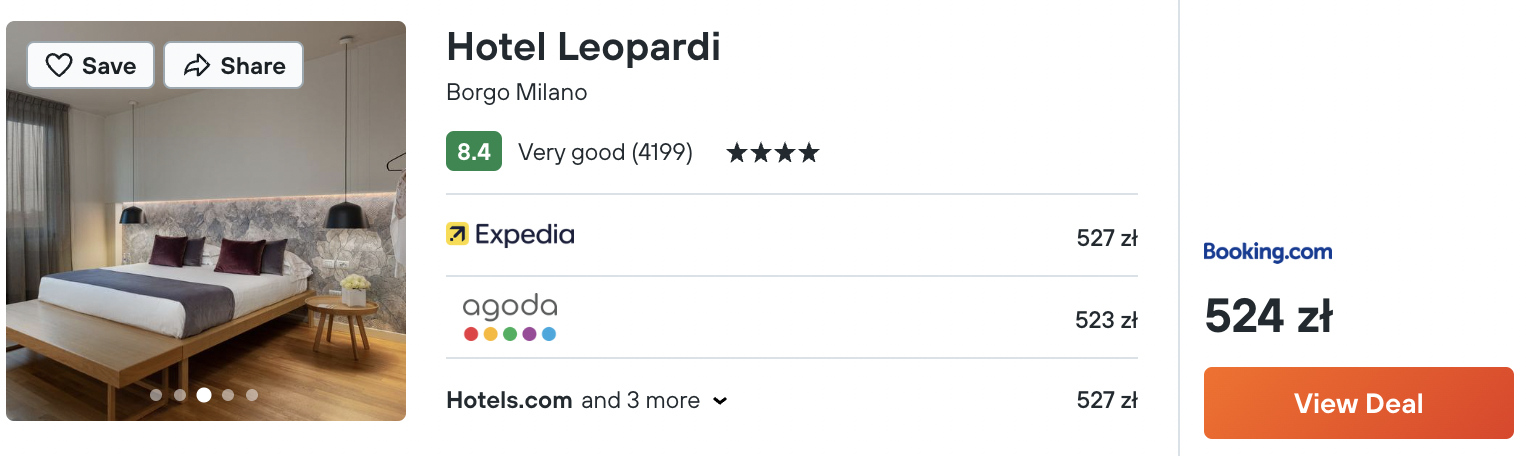Click the four-star rating icons
This screenshot has height=456, width=1526.
click(x=773, y=153)
